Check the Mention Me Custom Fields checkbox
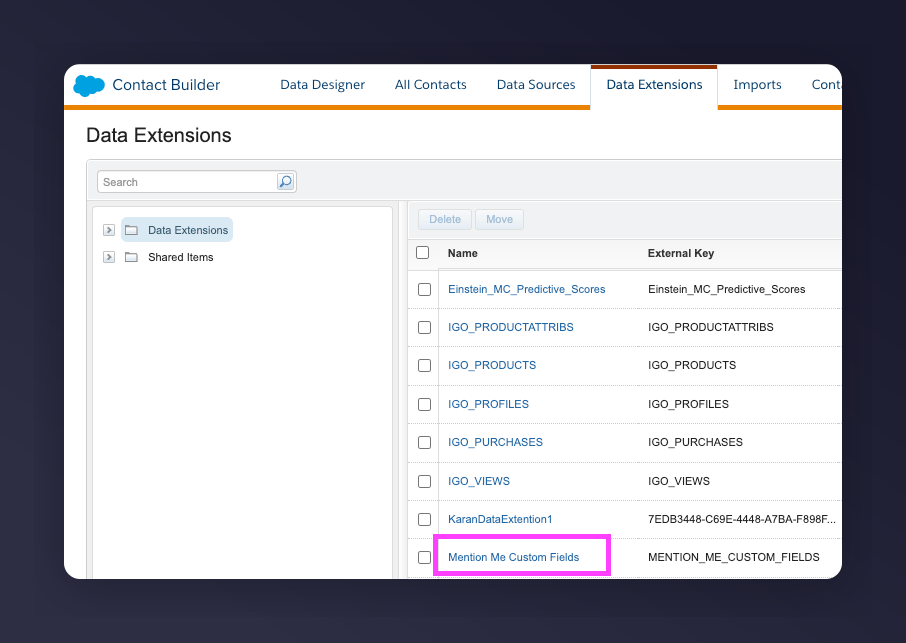 tap(424, 557)
